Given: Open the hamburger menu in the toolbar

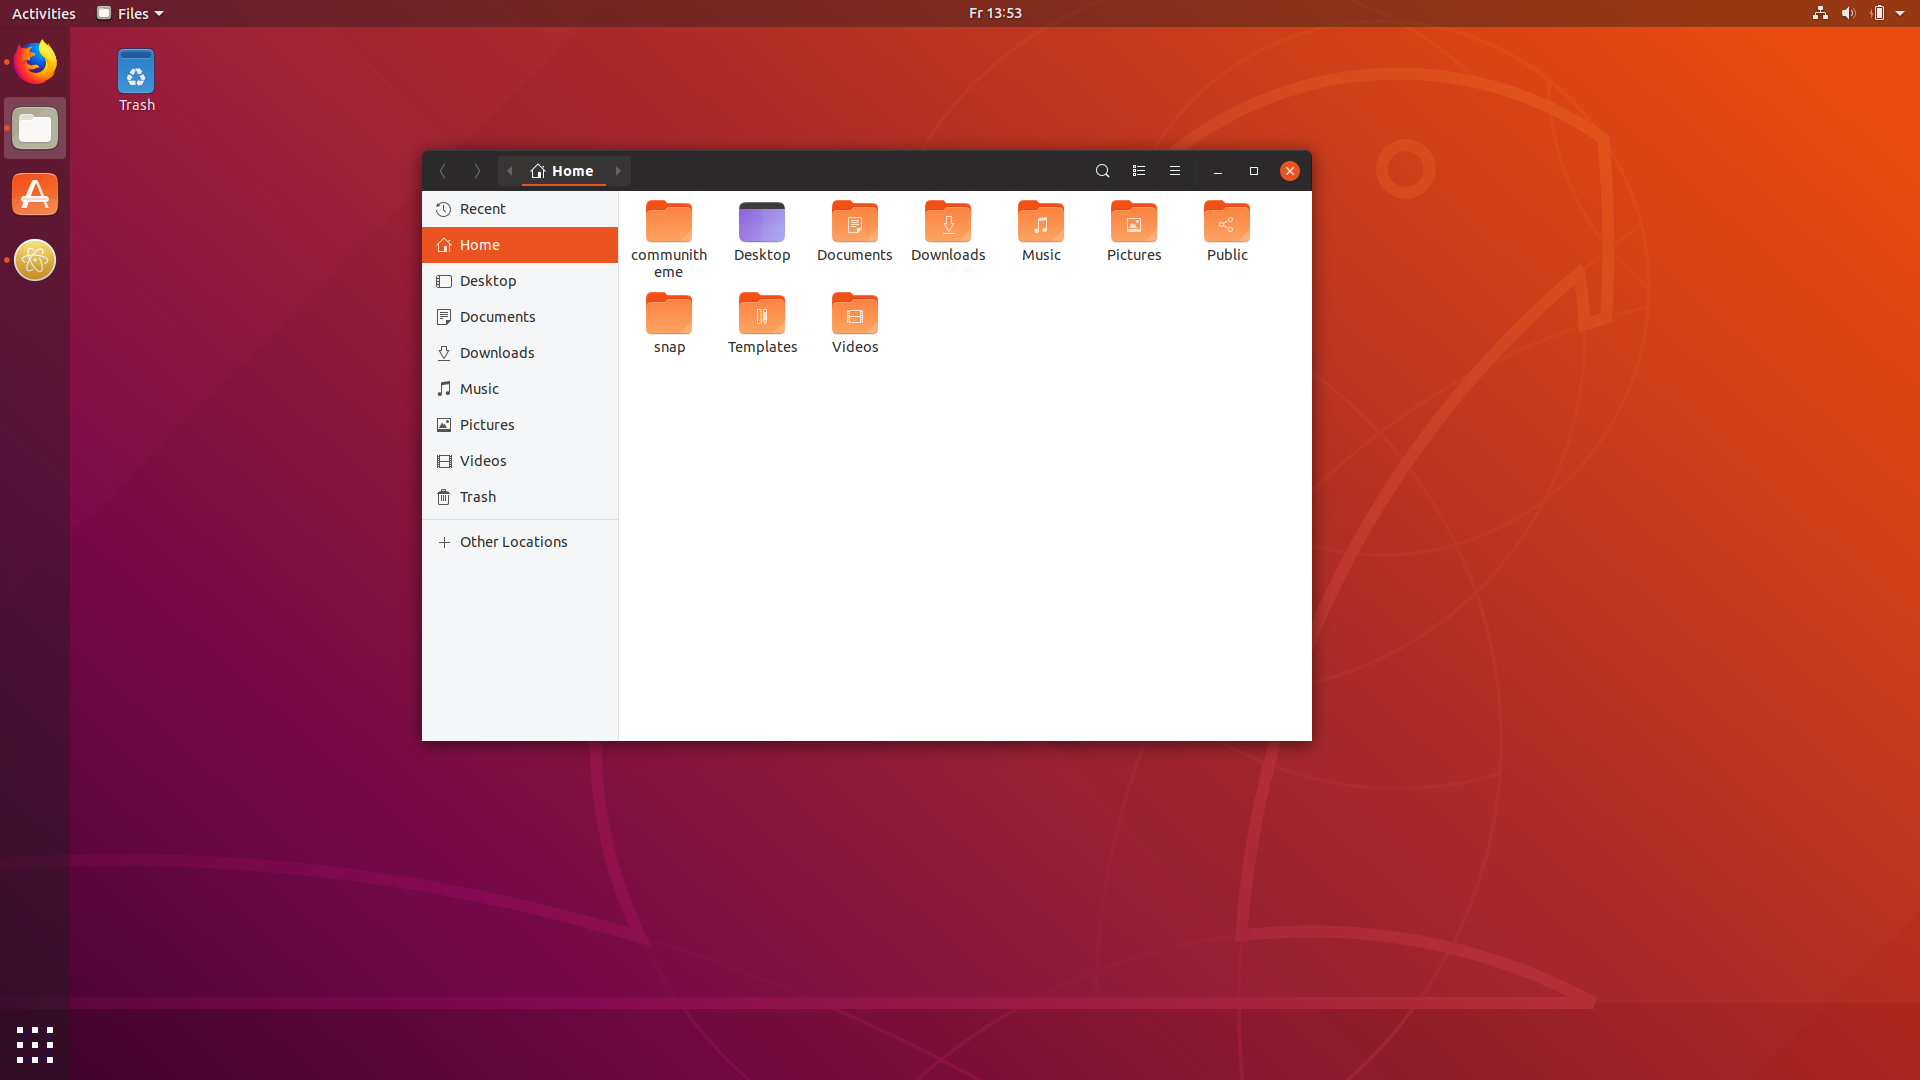Looking at the screenshot, I should tap(1174, 170).
